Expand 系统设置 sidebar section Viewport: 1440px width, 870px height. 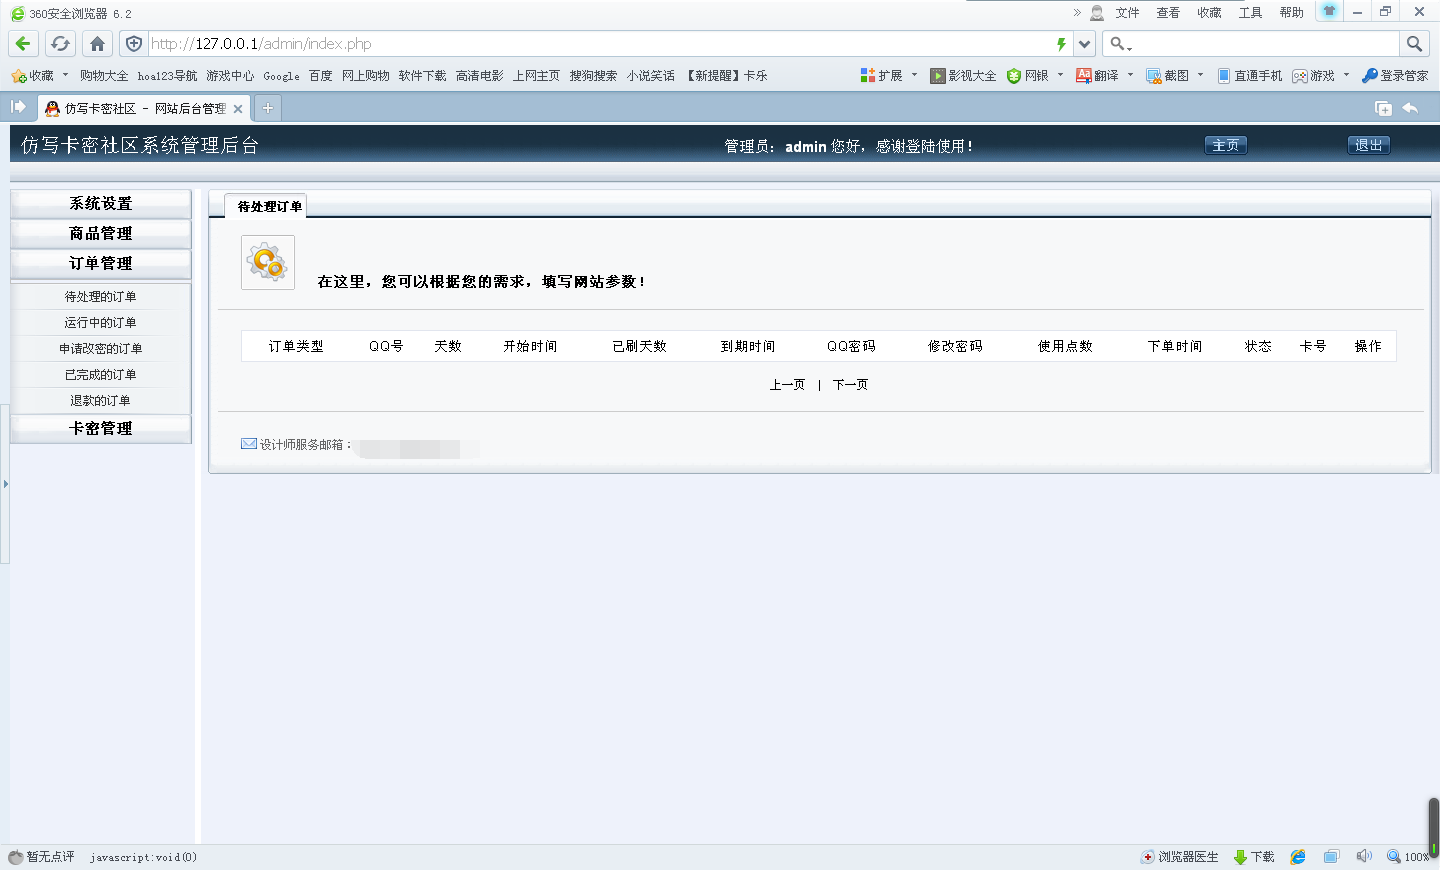[100, 204]
